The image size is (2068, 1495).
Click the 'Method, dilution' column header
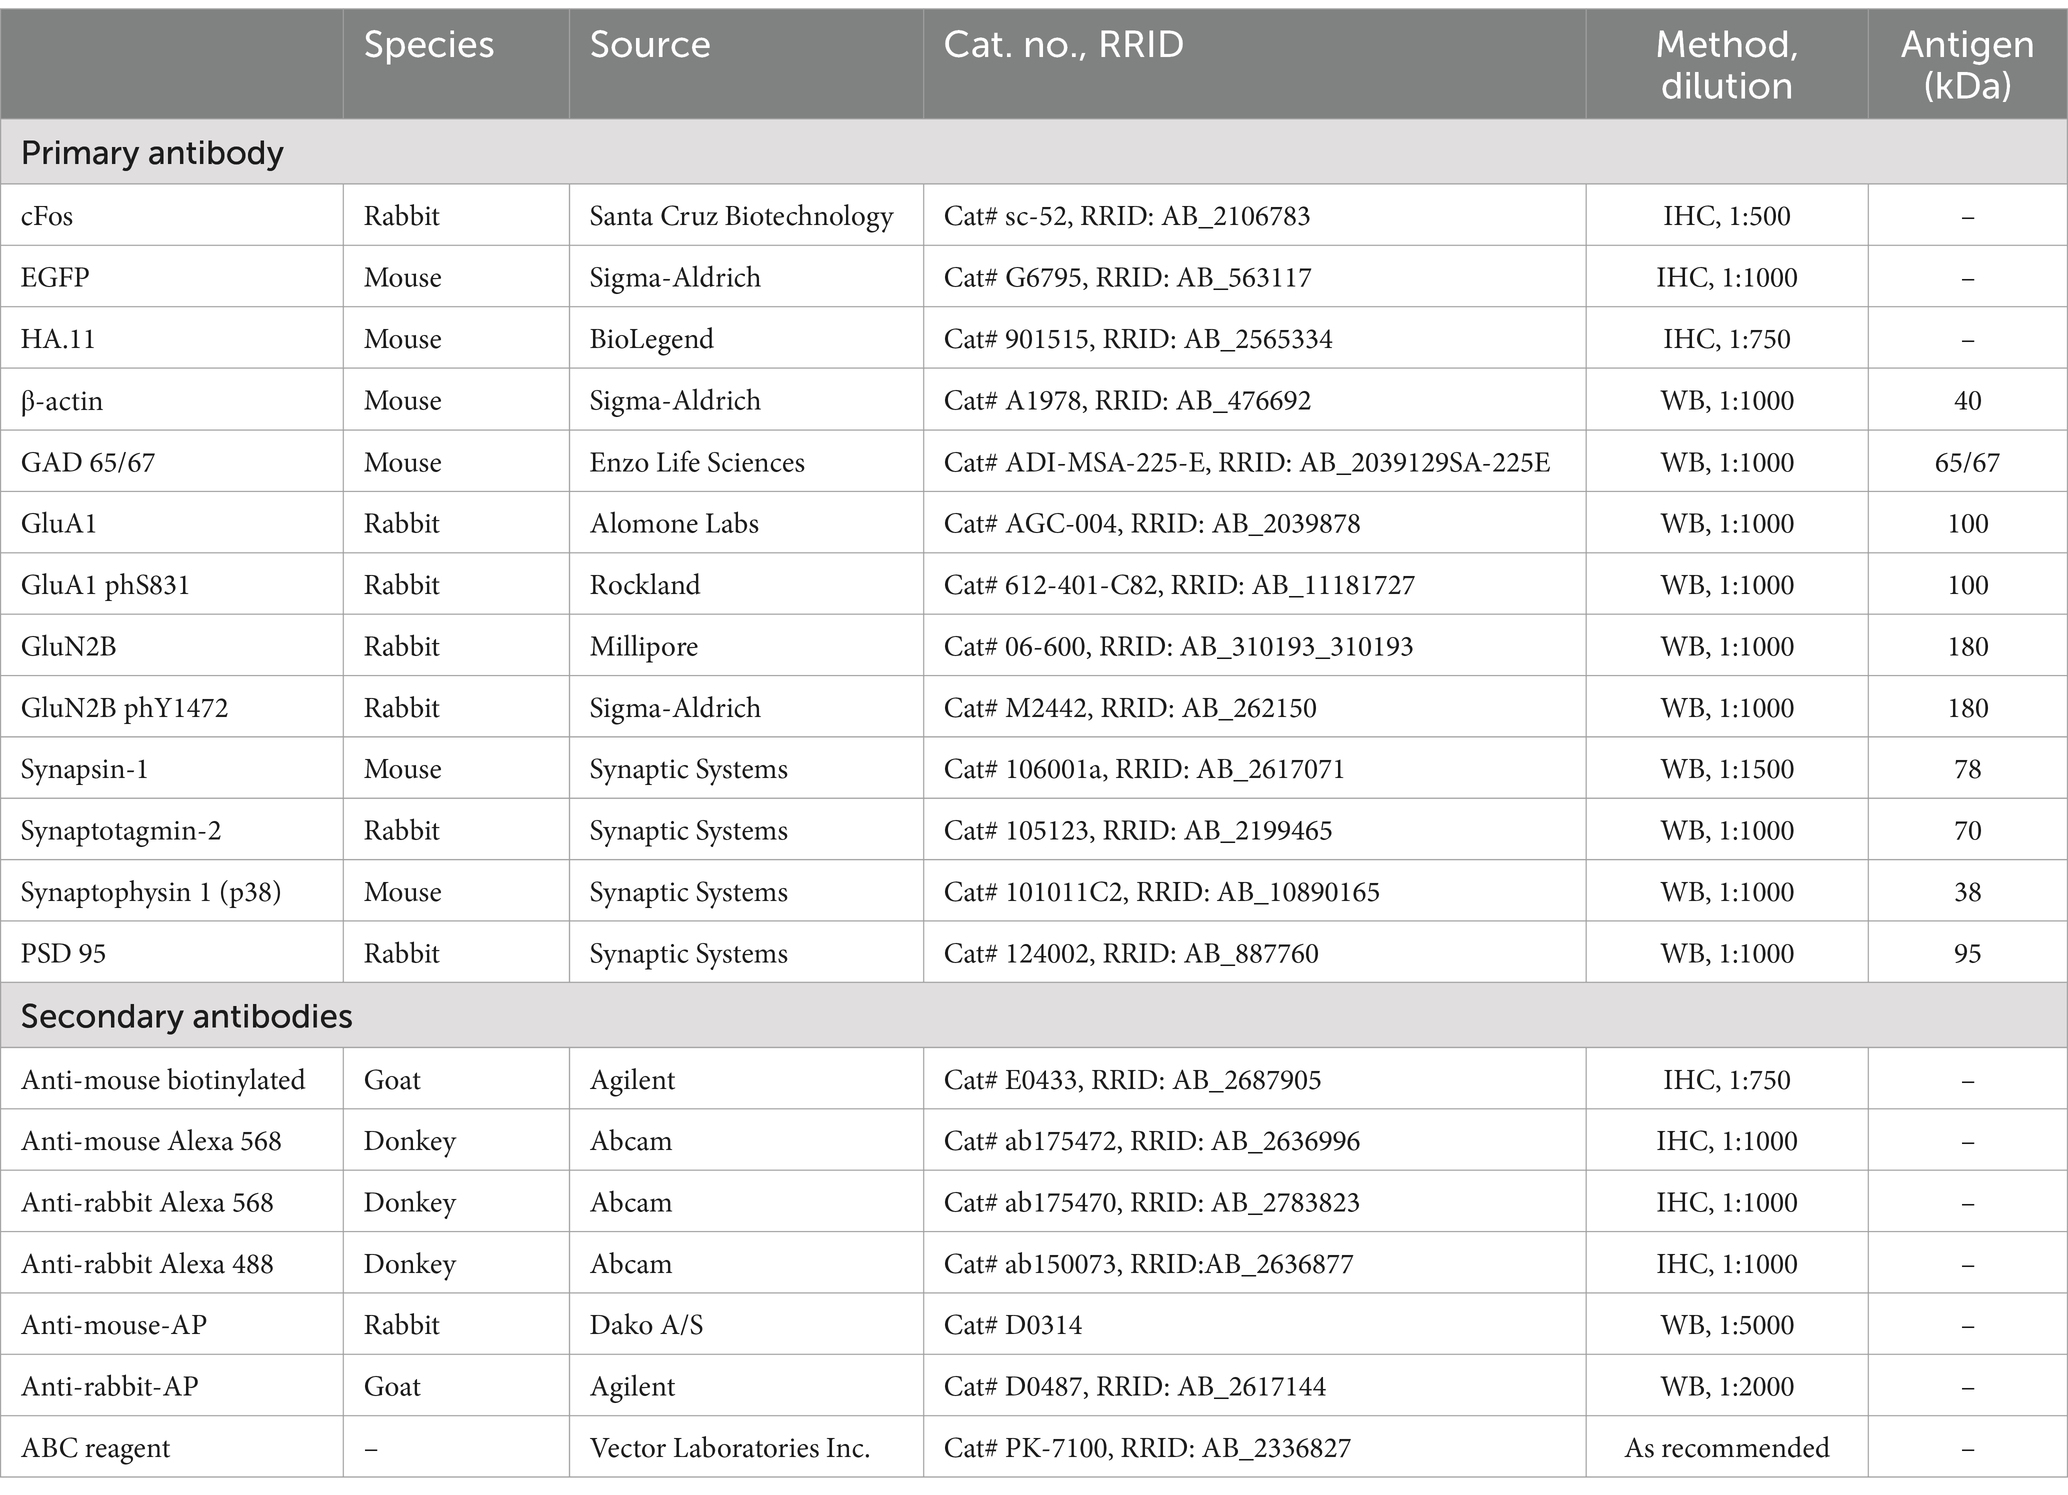[x=1727, y=65]
